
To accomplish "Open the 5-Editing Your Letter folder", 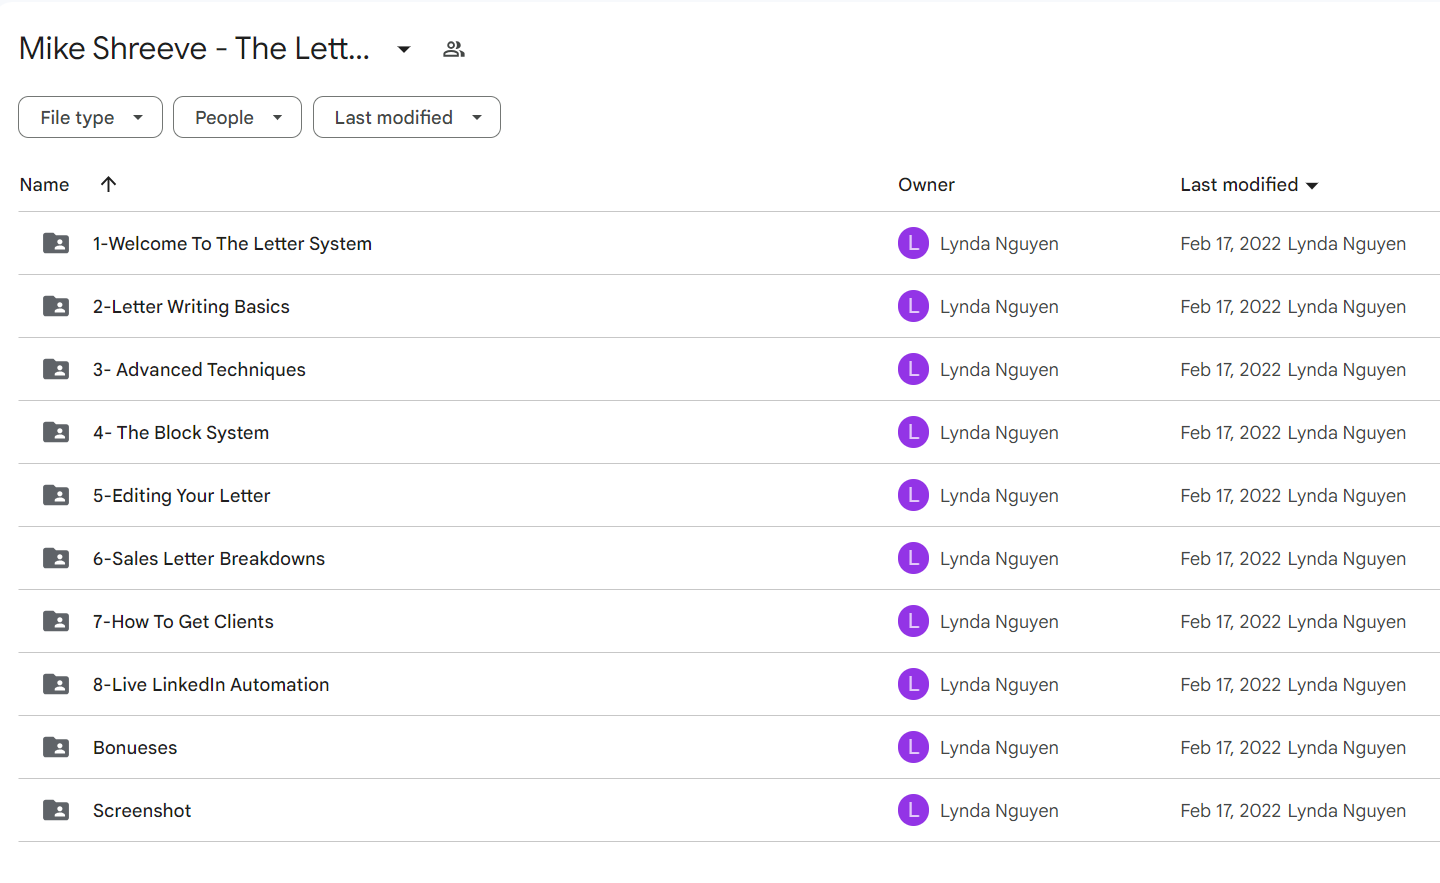I will pyautogui.click(x=181, y=496).
